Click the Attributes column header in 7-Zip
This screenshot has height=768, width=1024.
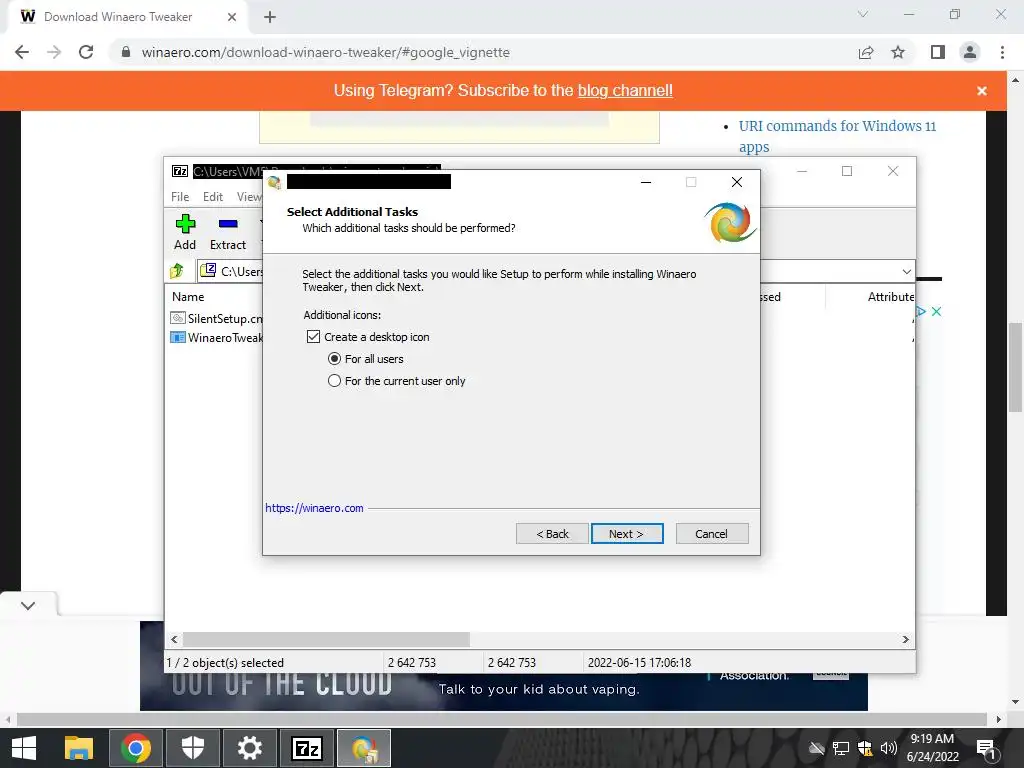[891, 296]
